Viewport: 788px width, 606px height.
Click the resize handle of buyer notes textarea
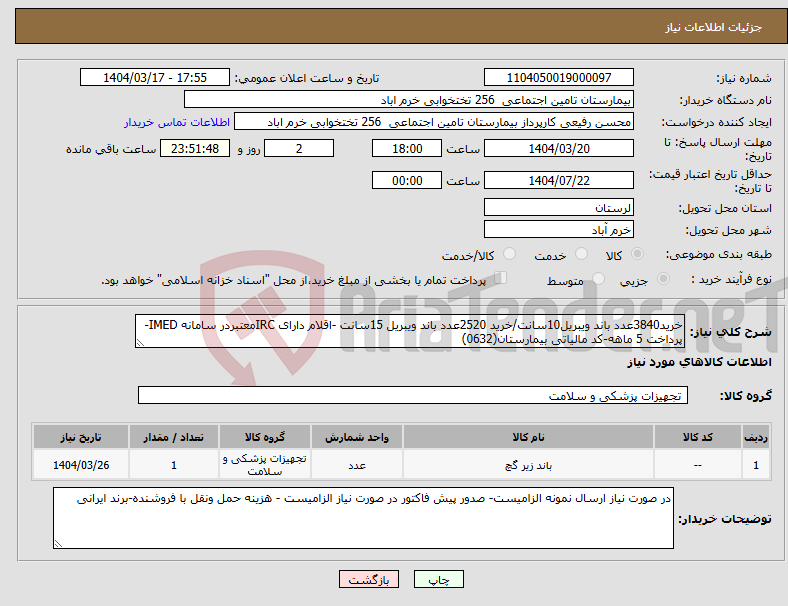58,543
